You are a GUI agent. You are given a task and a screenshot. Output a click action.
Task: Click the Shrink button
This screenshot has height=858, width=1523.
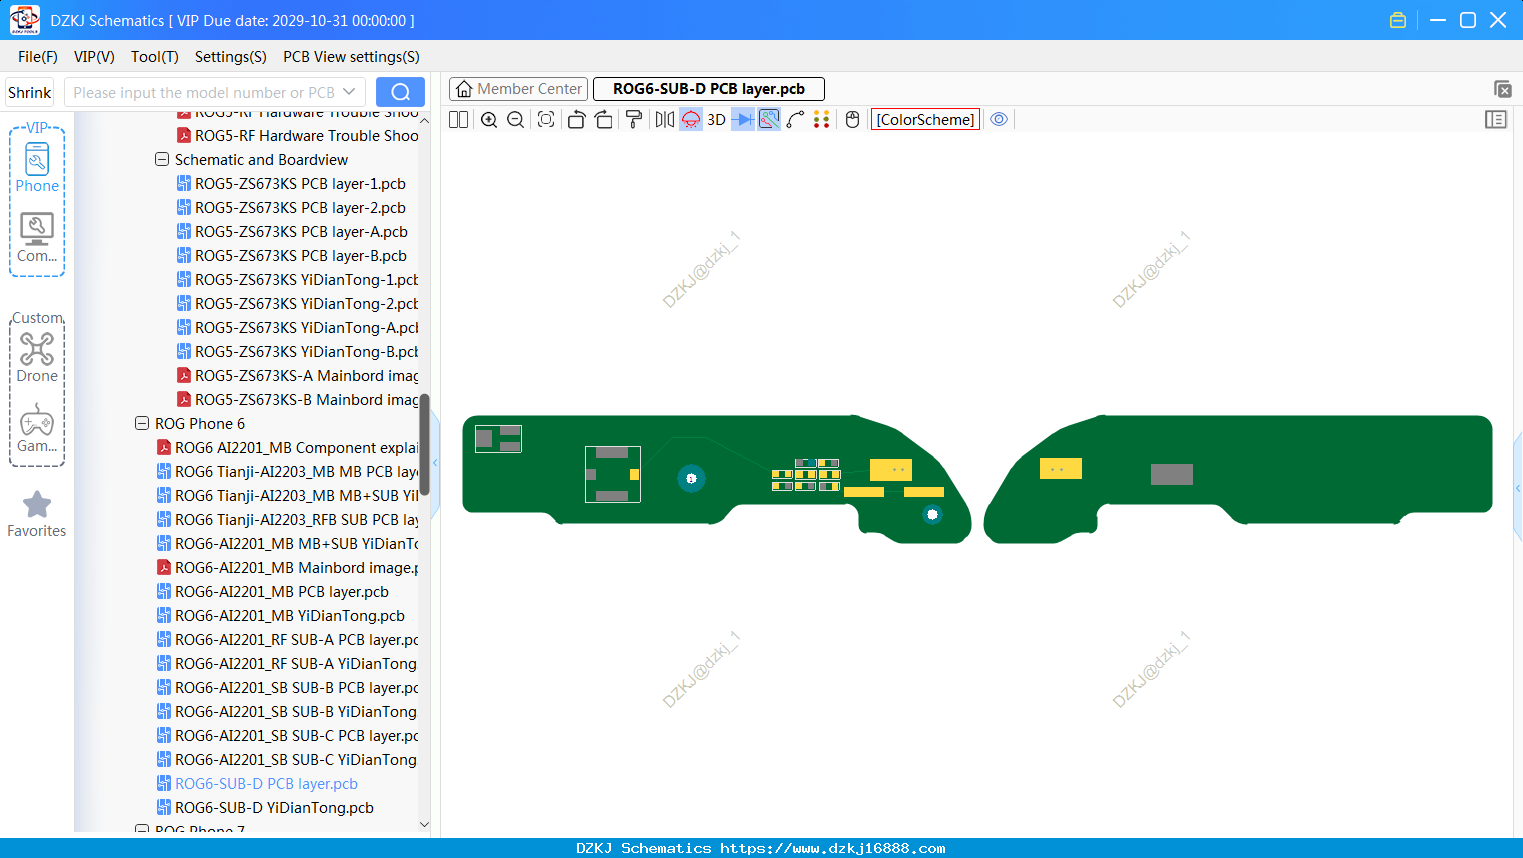pyautogui.click(x=30, y=92)
